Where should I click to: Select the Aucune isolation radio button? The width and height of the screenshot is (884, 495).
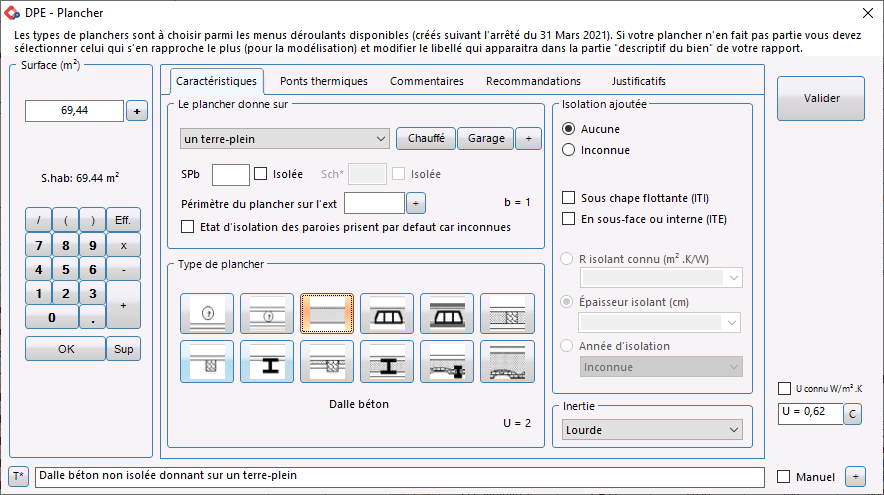coord(569,129)
